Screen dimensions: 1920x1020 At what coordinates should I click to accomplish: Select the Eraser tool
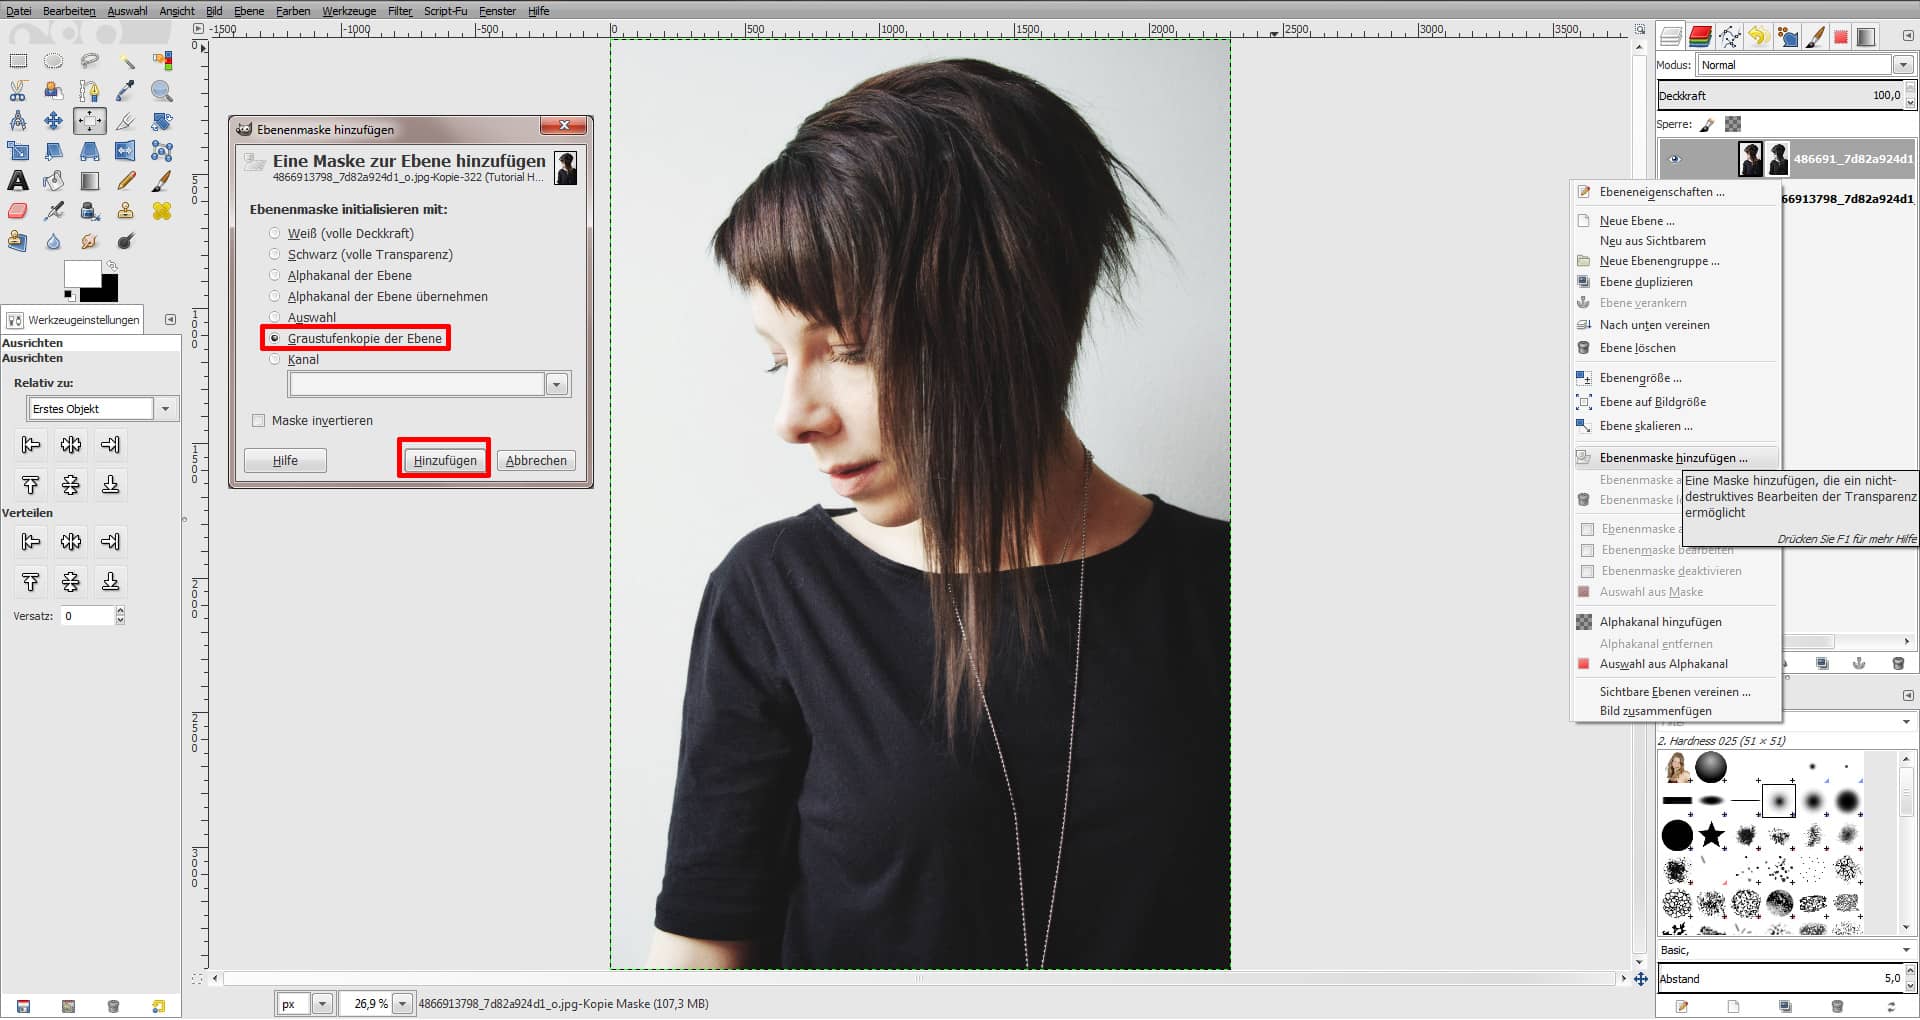[x=18, y=210]
